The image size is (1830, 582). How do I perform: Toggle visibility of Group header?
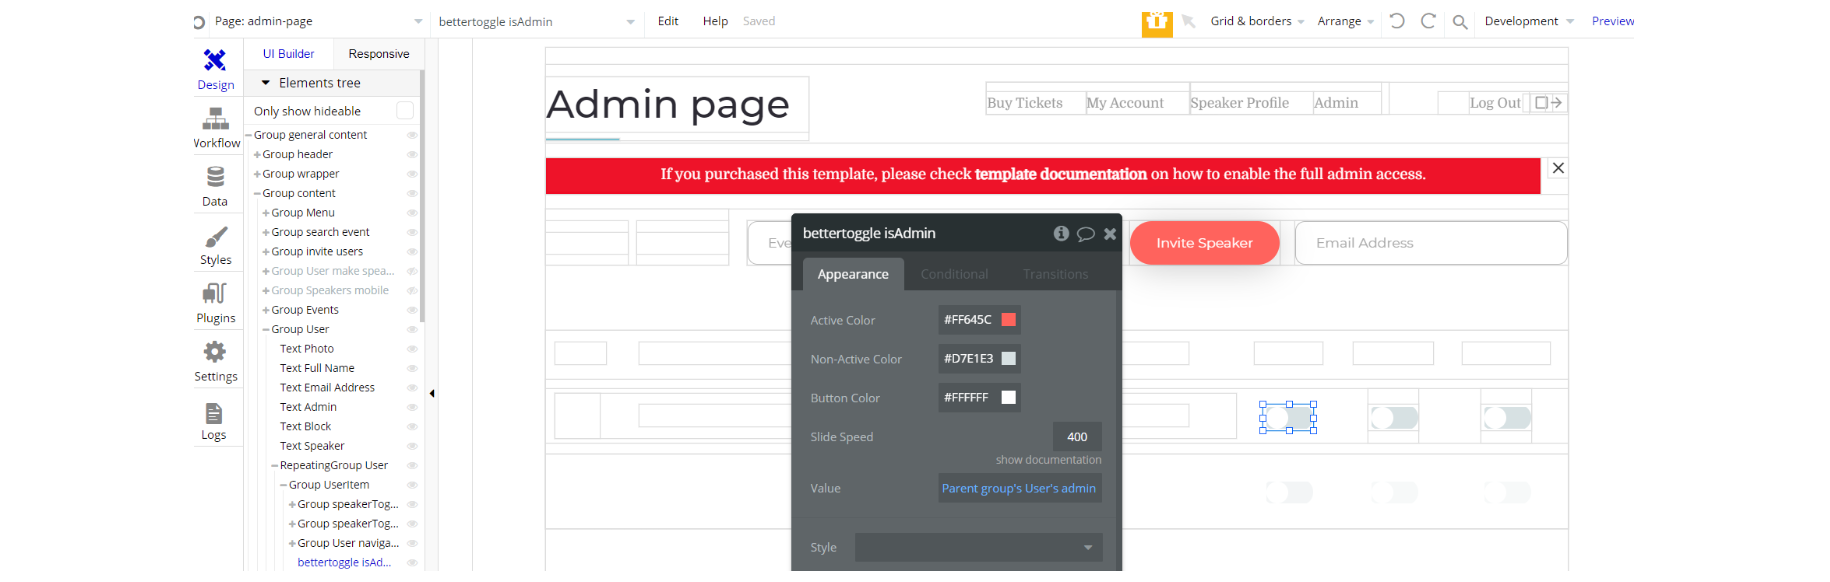click(x=412, y=154)
